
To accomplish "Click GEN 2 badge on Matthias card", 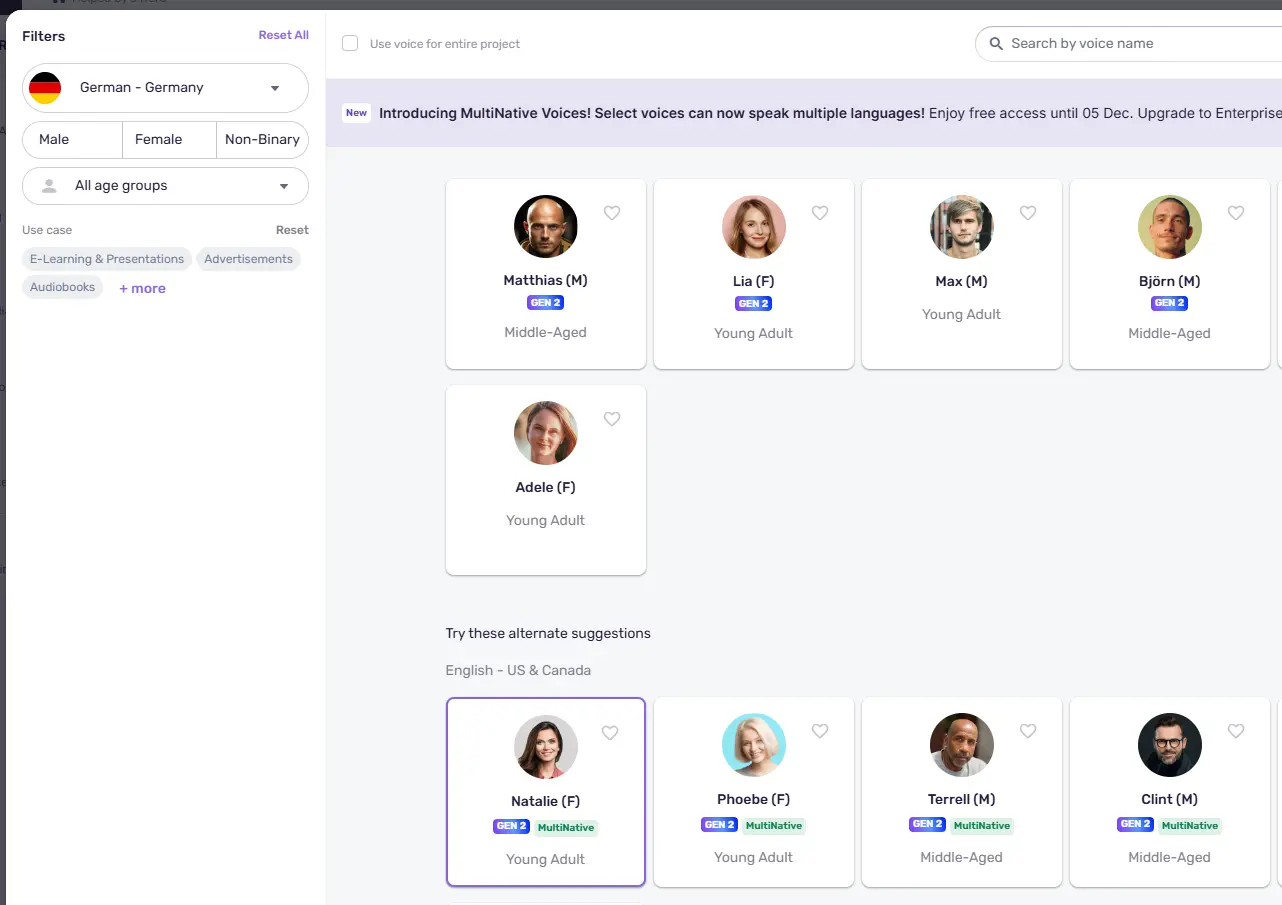I will [546, 303].
